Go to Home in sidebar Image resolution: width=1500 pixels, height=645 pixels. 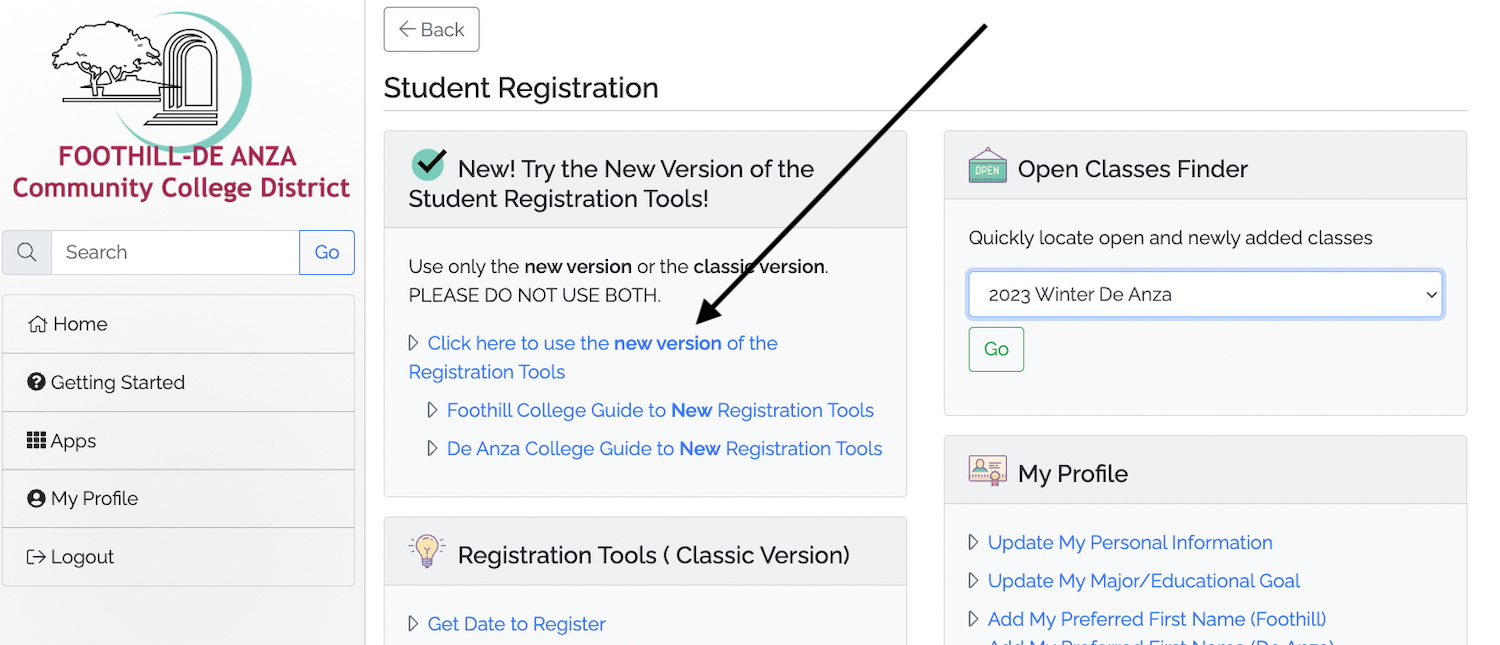click(x=178, y=324)
